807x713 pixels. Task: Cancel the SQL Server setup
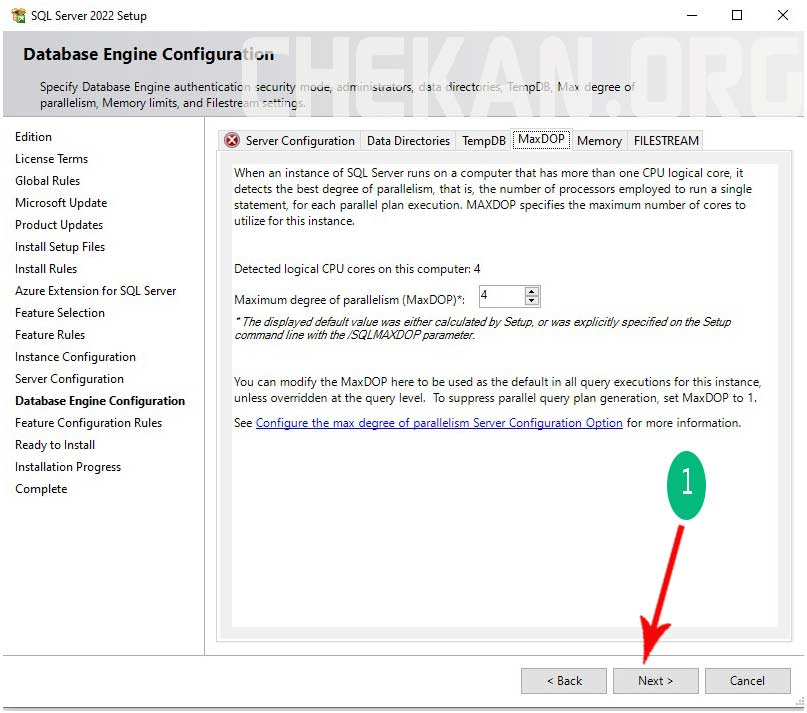pos(747,681)
